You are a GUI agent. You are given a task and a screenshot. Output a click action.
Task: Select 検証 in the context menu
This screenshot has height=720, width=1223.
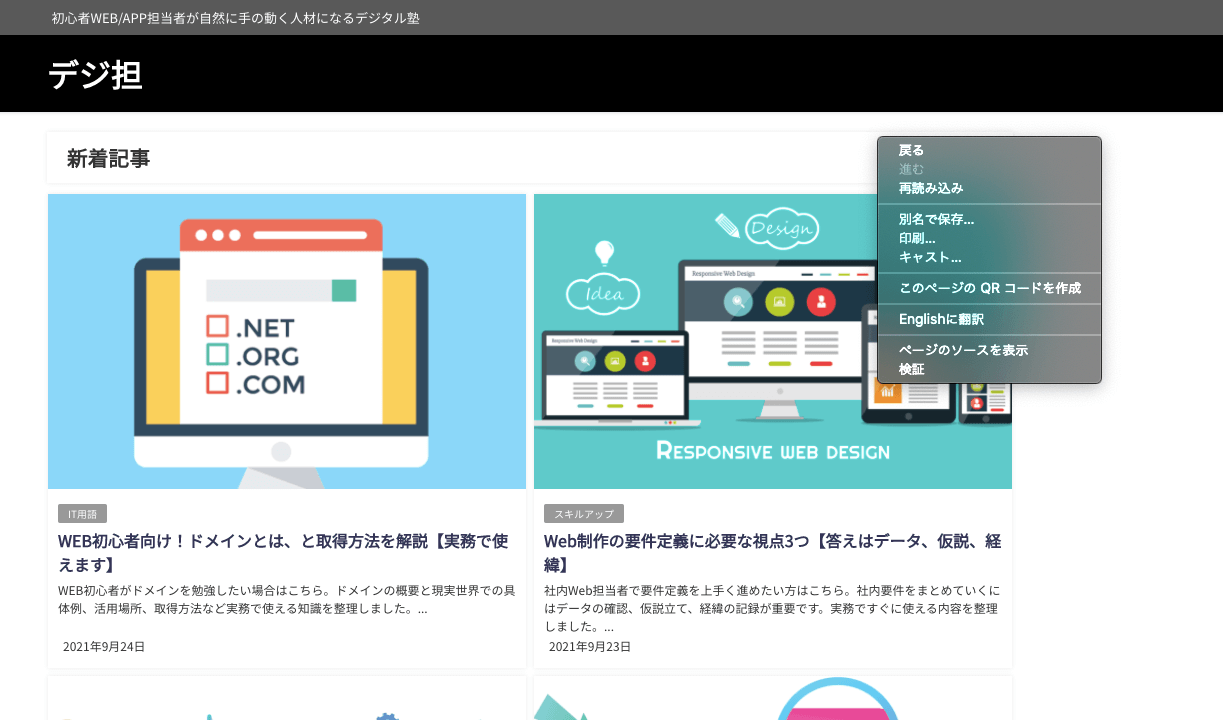pyautogui.click(x=989, y=369)
